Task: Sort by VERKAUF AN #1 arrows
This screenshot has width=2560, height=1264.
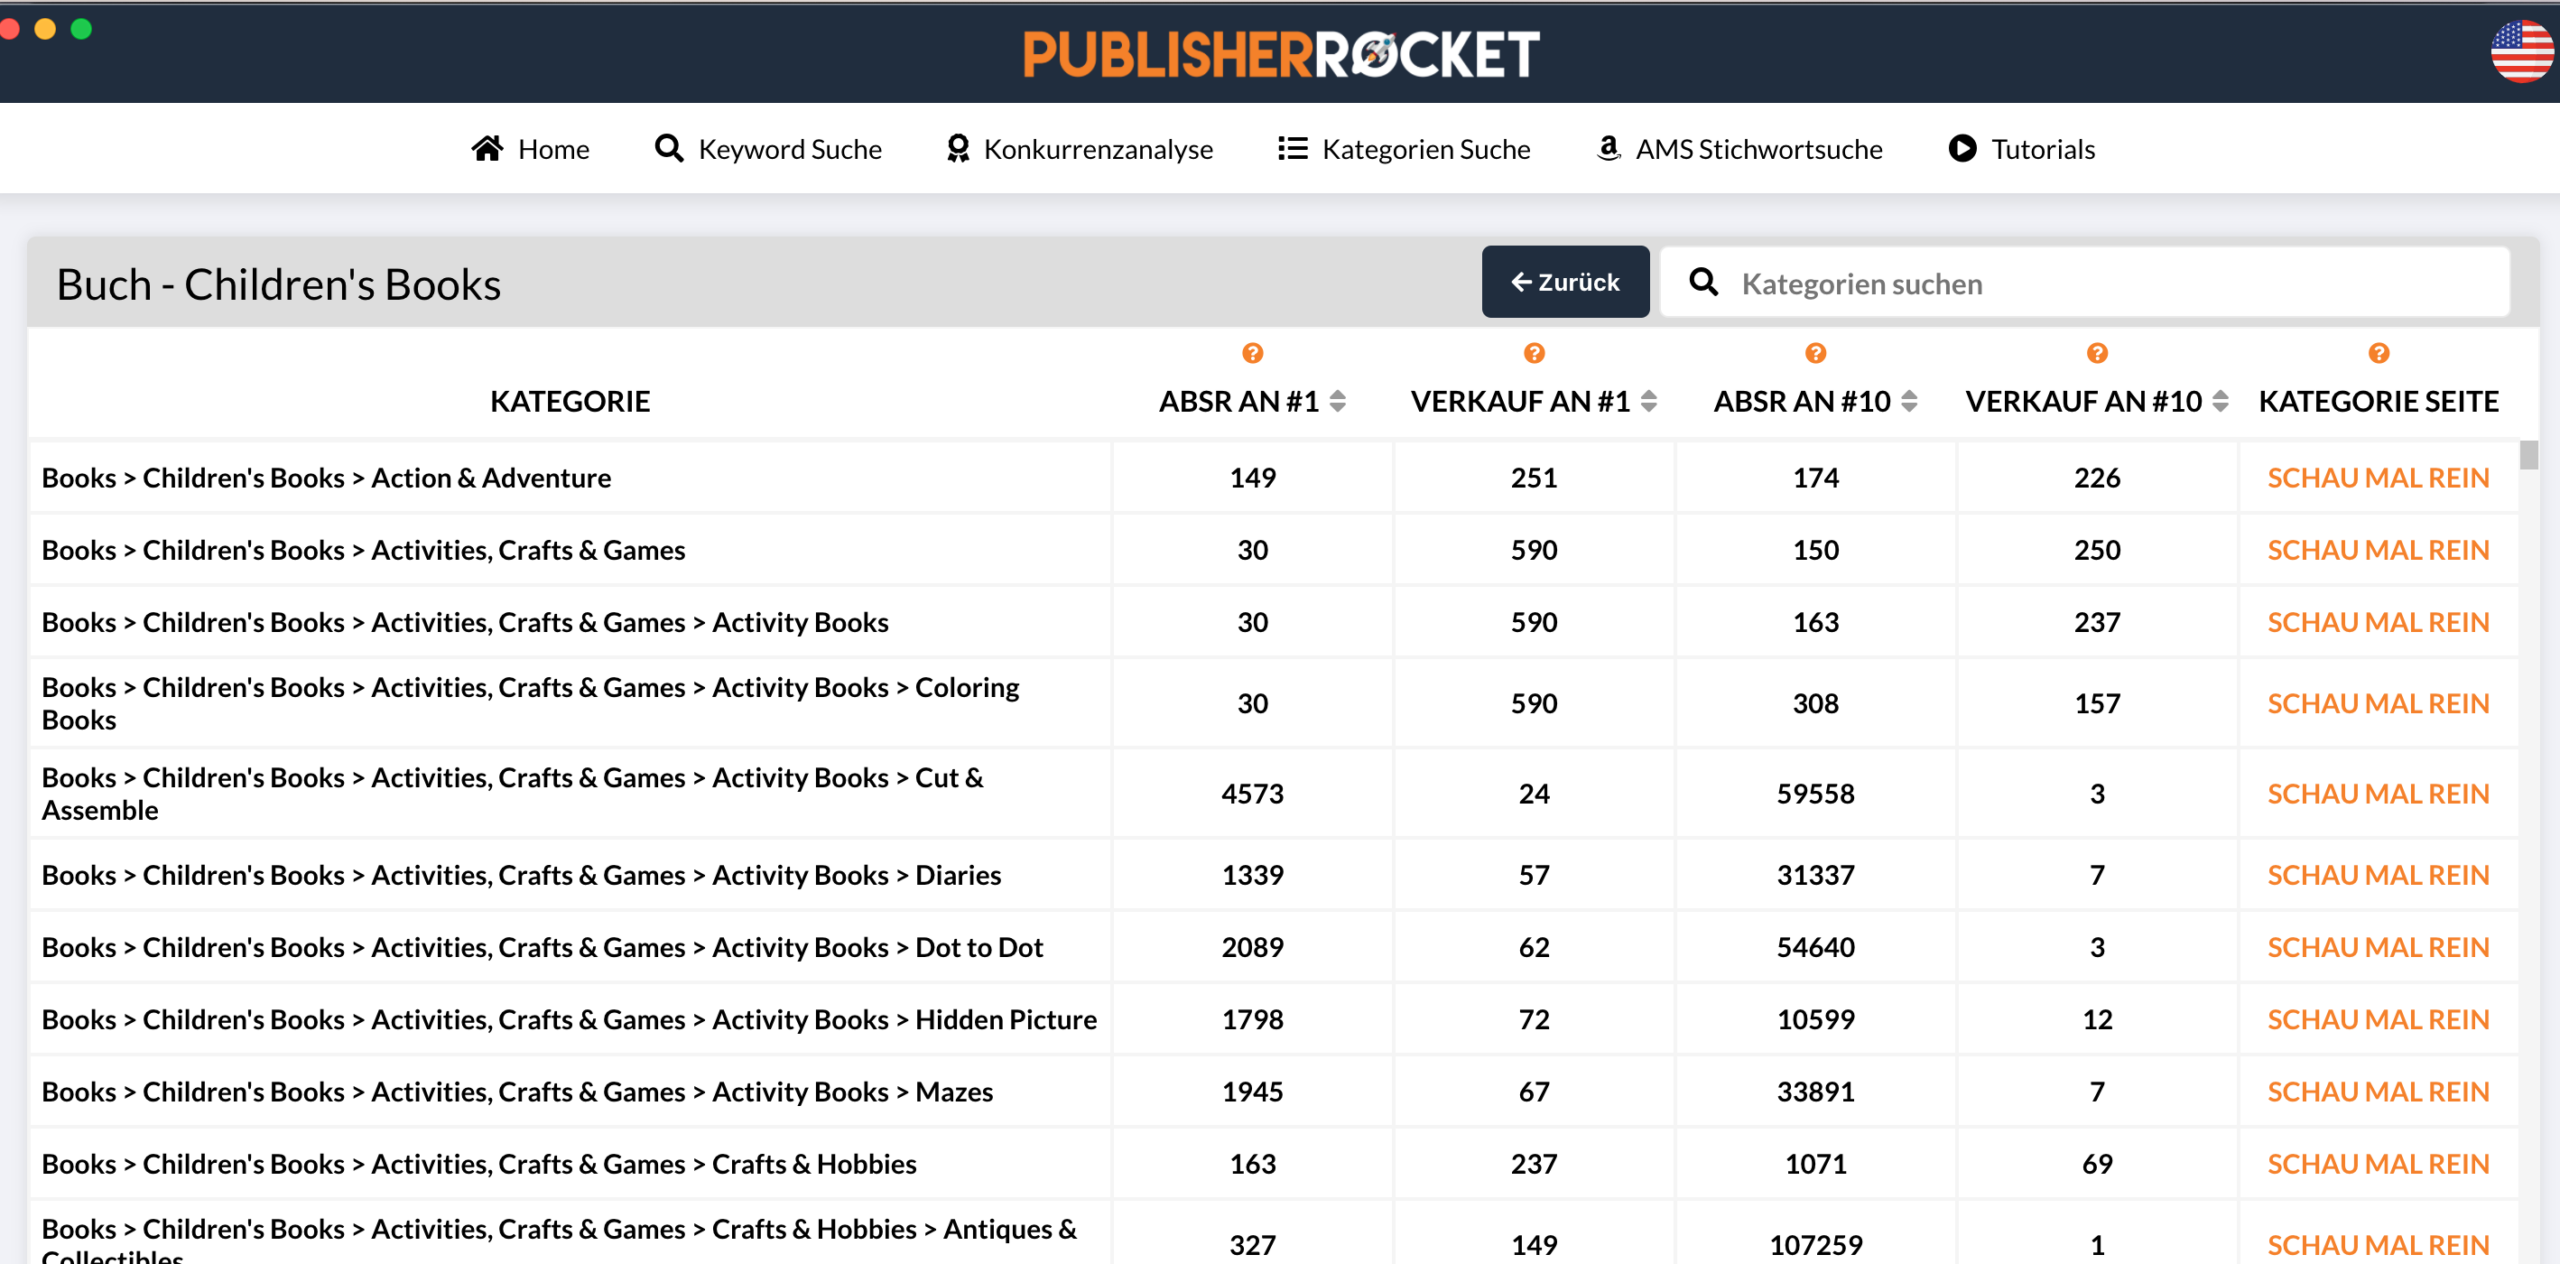Action: click(x=1649, y=401)
